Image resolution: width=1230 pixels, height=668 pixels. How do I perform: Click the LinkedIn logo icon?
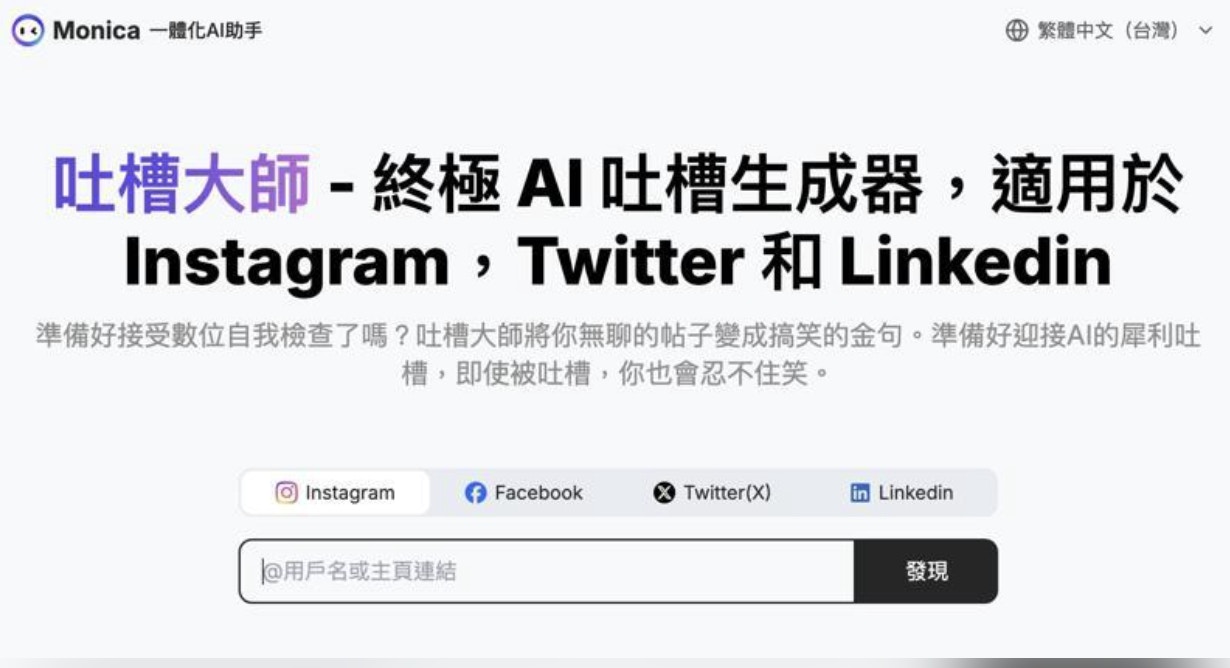tap(860, 493)
